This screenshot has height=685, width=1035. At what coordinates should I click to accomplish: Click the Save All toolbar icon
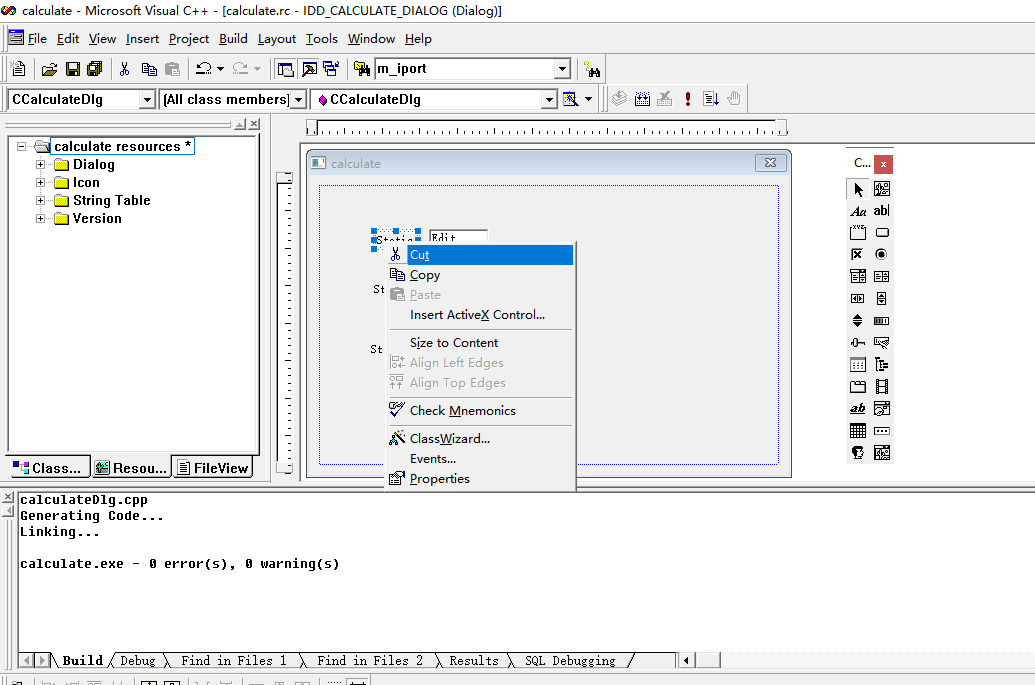tap(93, 68)
